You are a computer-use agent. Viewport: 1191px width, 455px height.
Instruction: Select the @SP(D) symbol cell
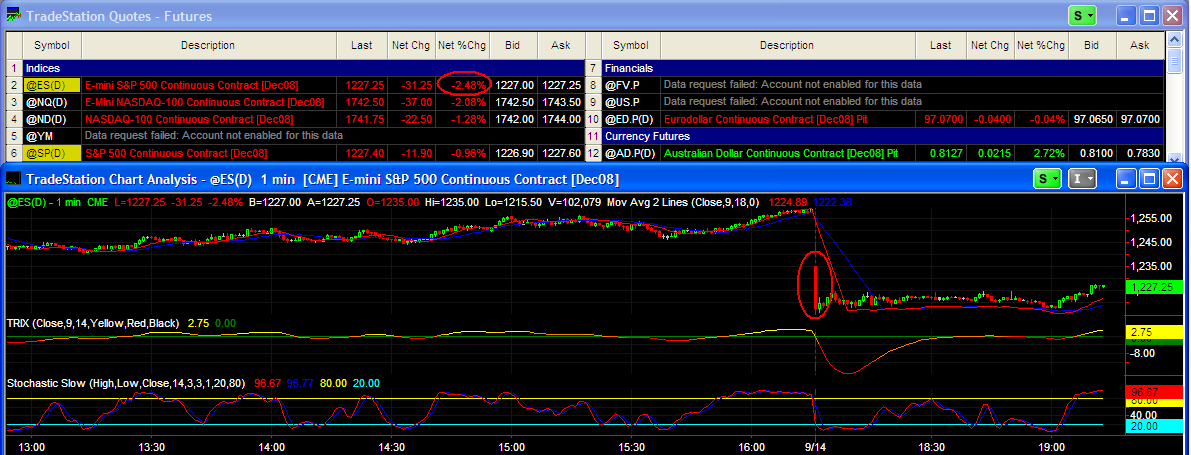click(x=52, y=153)
